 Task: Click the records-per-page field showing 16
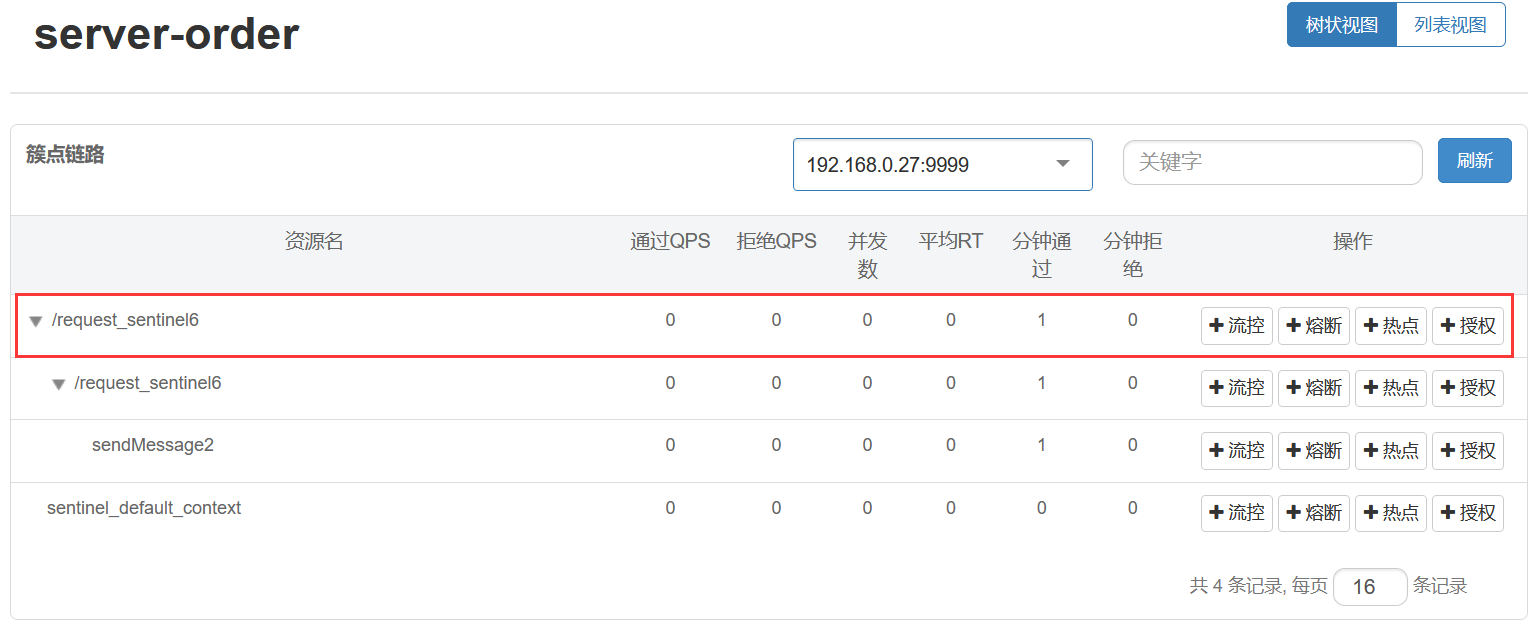(1370, 587)
